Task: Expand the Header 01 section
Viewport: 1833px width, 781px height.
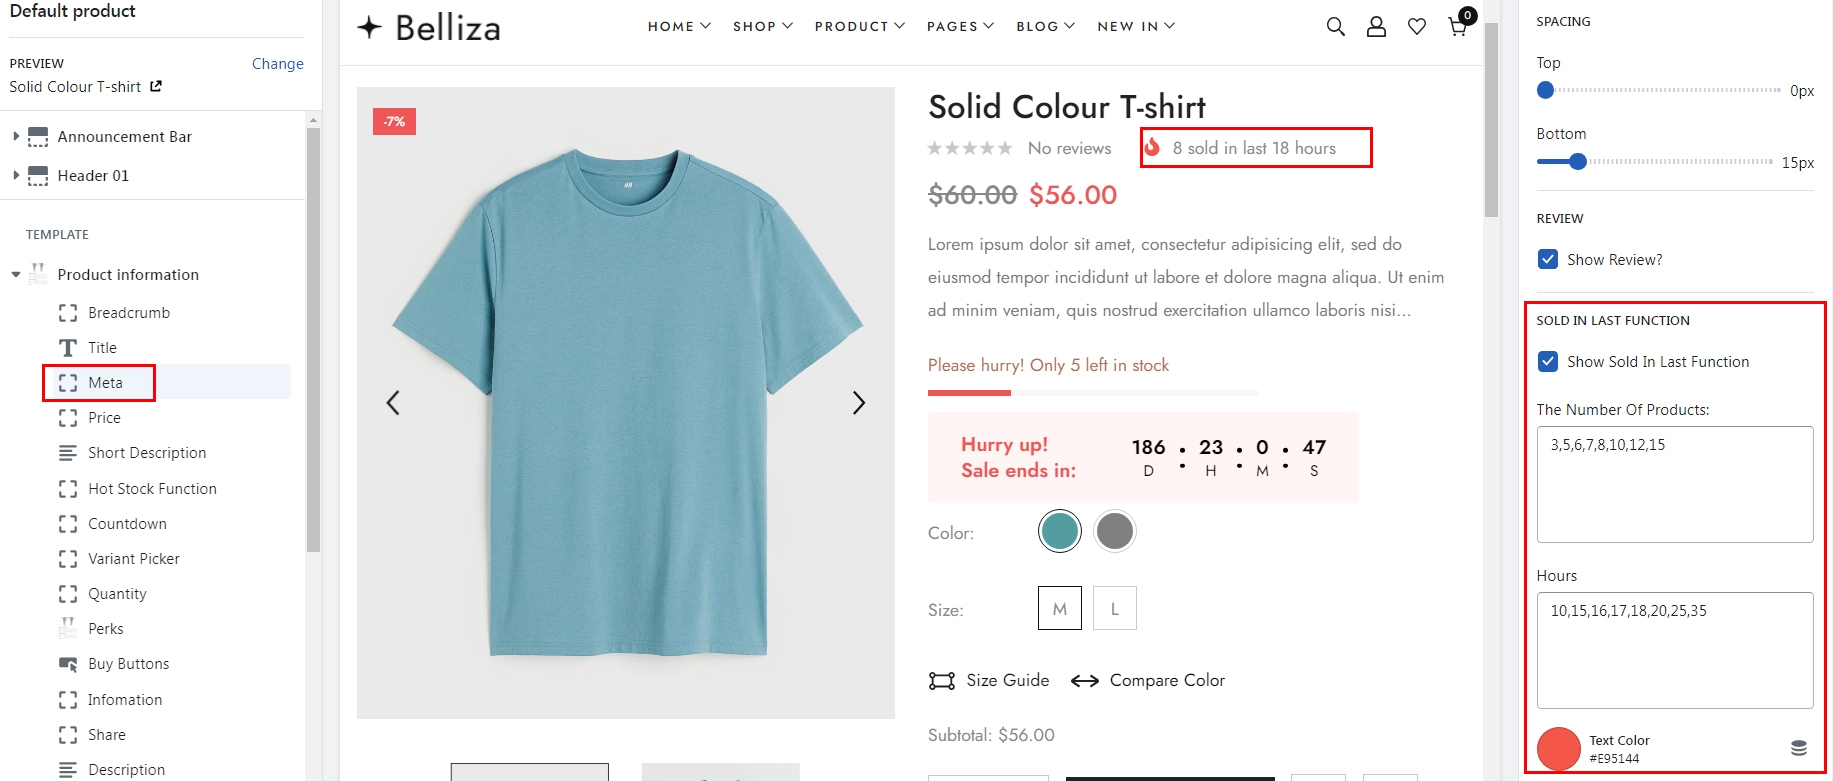Action: pyautogui.click(x=16, y=176)
